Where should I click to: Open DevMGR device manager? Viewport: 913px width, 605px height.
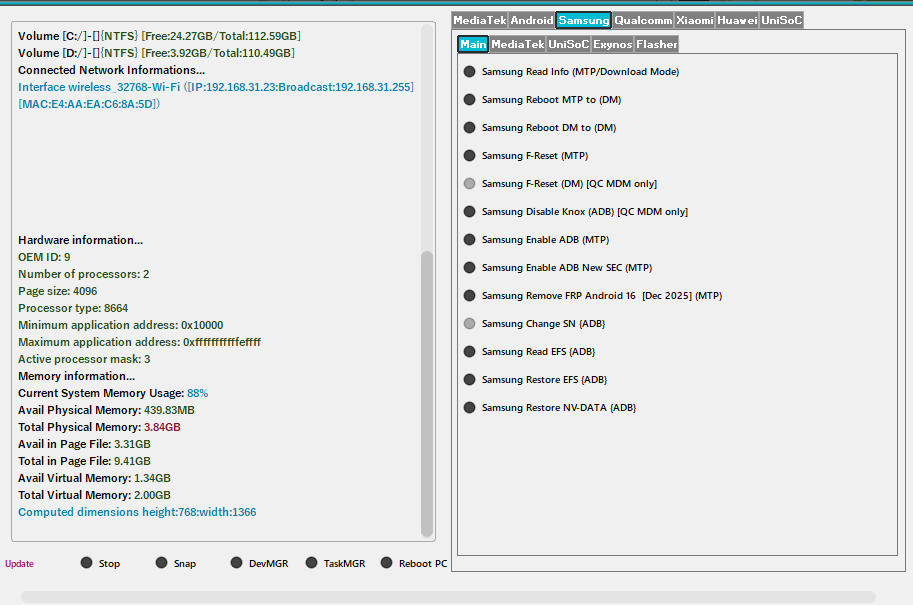(x=237, y=563)
